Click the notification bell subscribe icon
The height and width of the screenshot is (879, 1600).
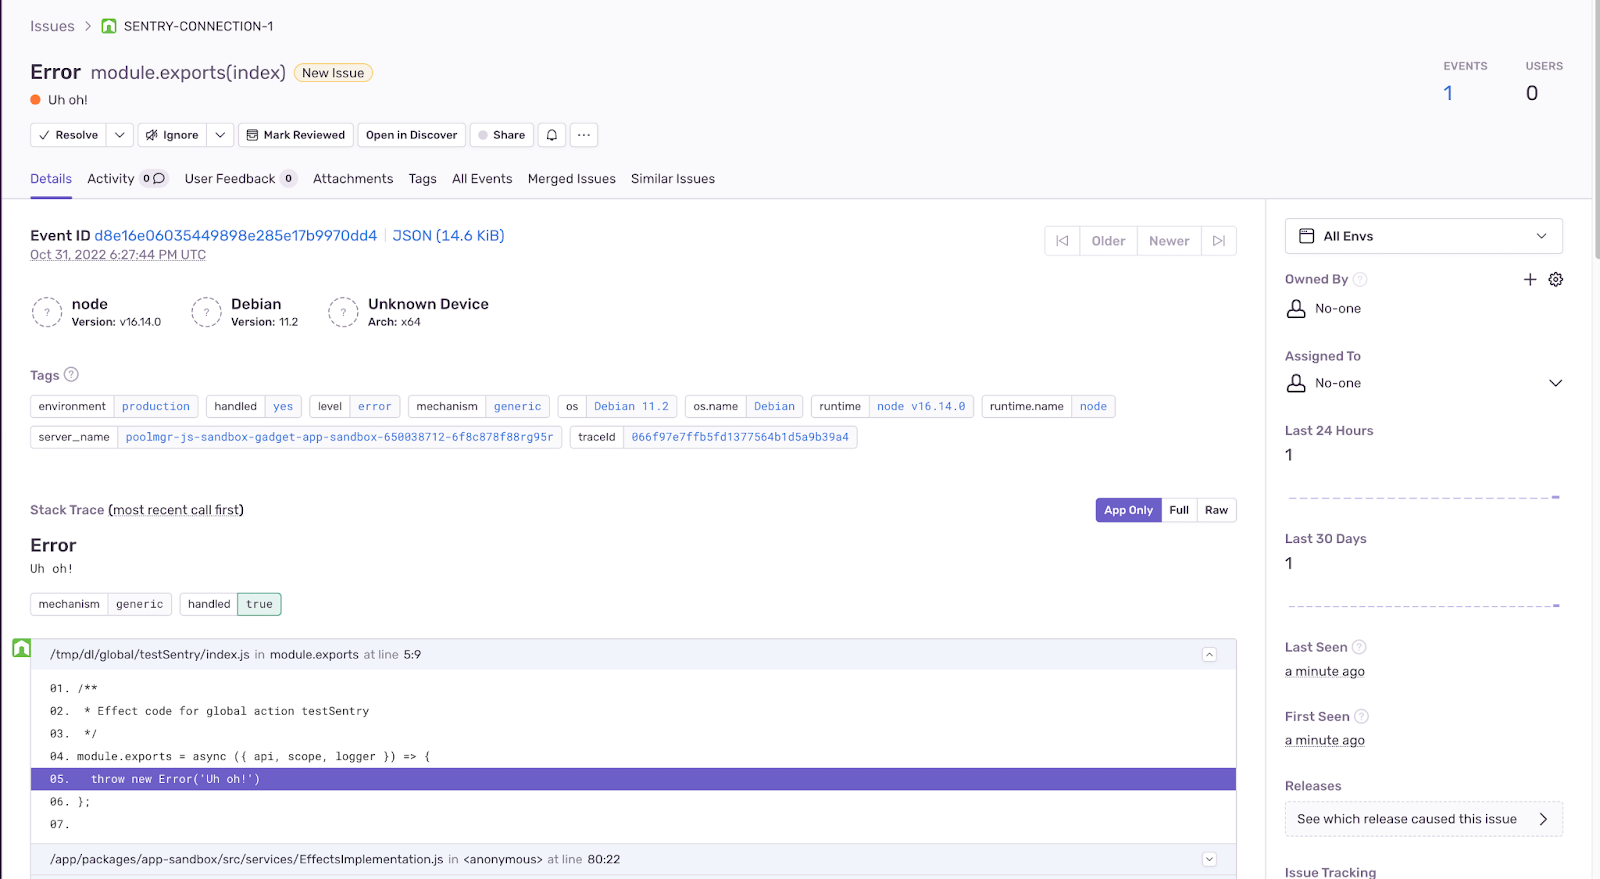[x=552, y=135]
